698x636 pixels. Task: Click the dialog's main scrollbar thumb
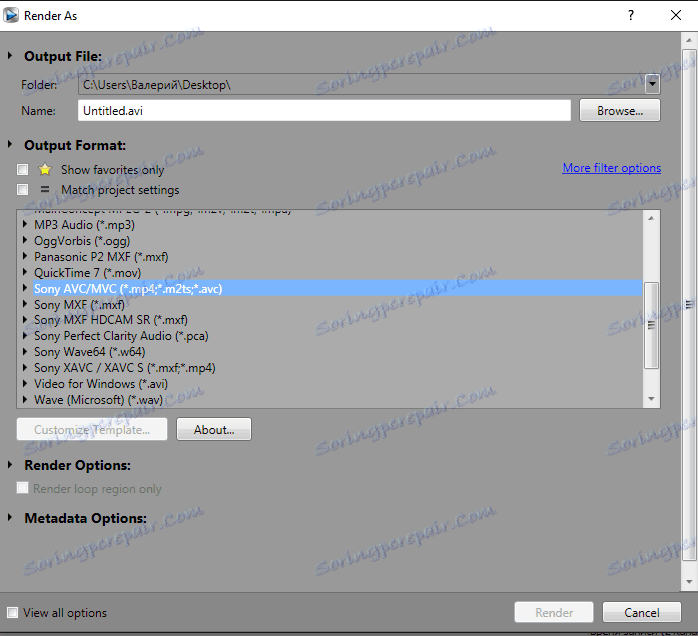click(689, 305)
